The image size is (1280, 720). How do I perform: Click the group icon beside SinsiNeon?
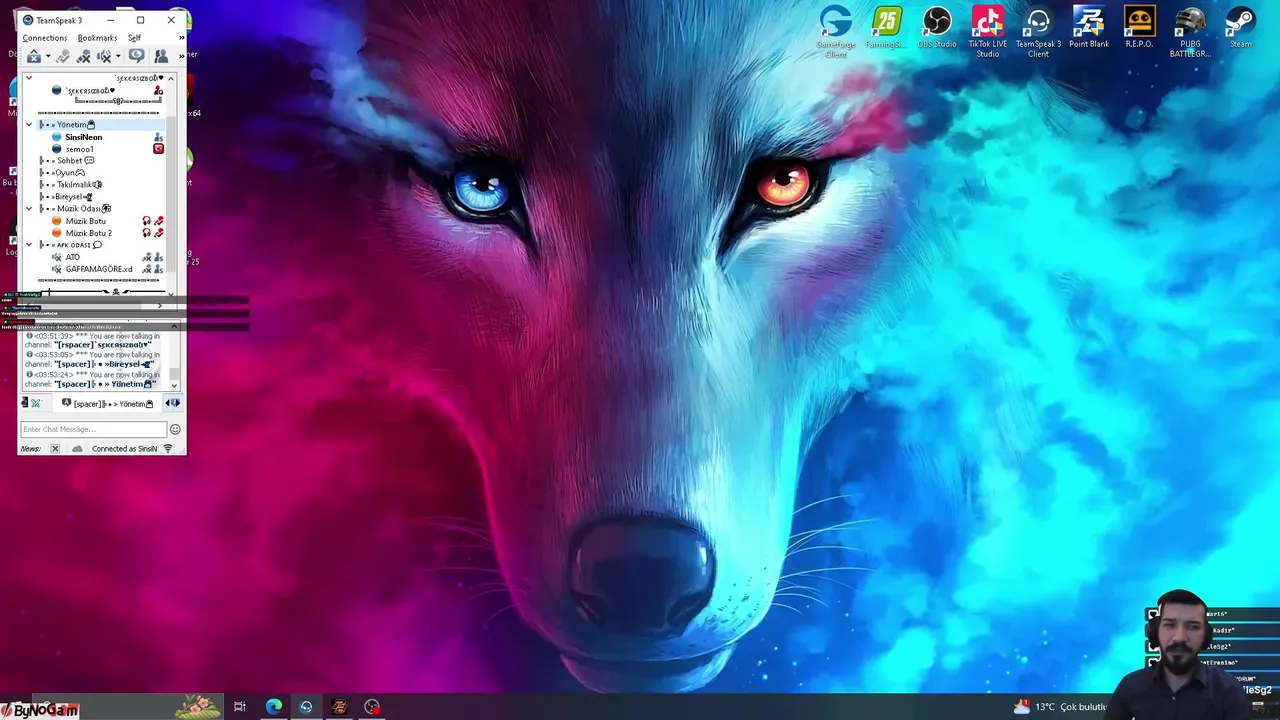tap(158, 137)
